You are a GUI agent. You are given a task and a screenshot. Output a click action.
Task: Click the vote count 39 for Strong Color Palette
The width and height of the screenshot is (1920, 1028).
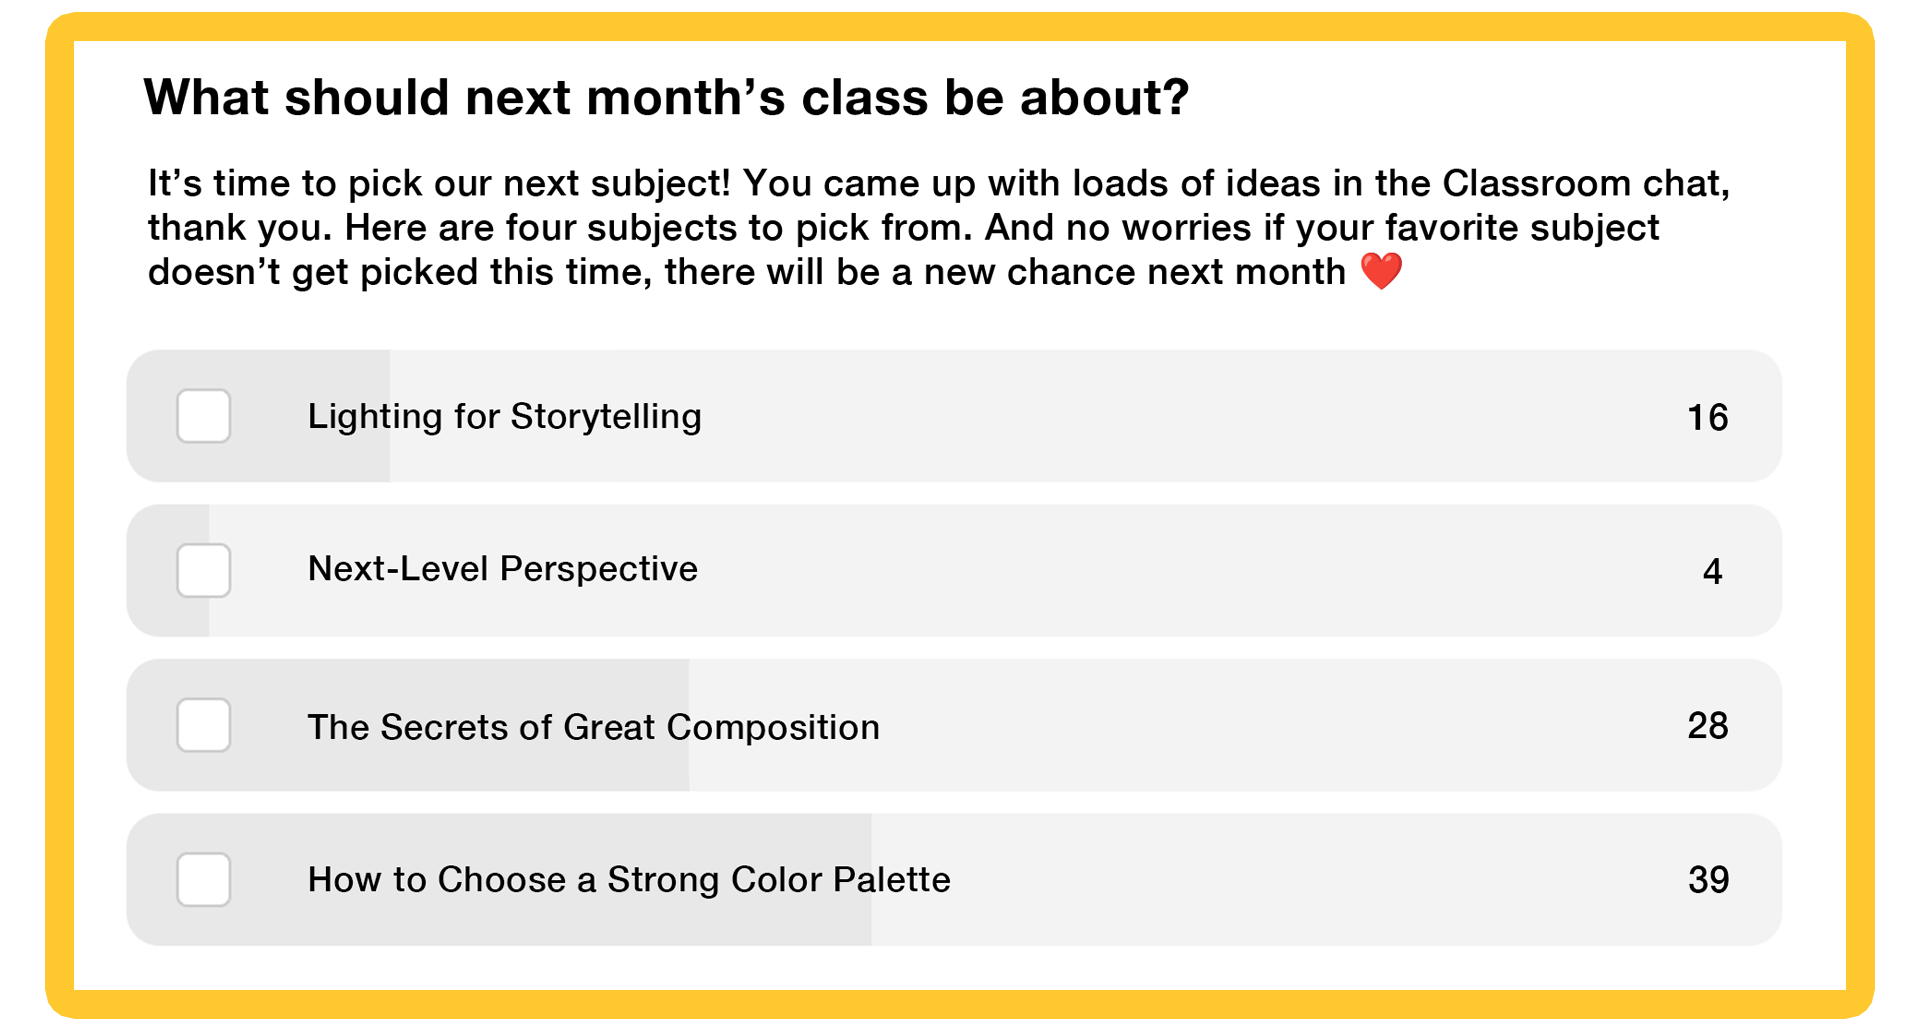(1710, 881)
